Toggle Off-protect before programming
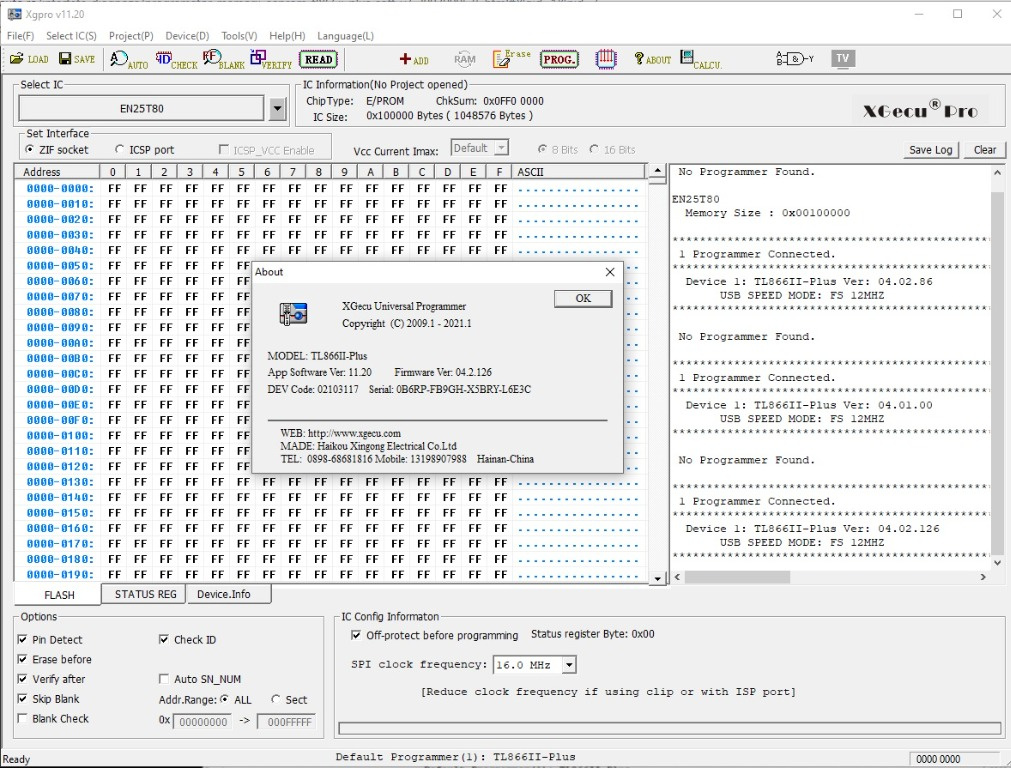 click(x=356, y=635)
